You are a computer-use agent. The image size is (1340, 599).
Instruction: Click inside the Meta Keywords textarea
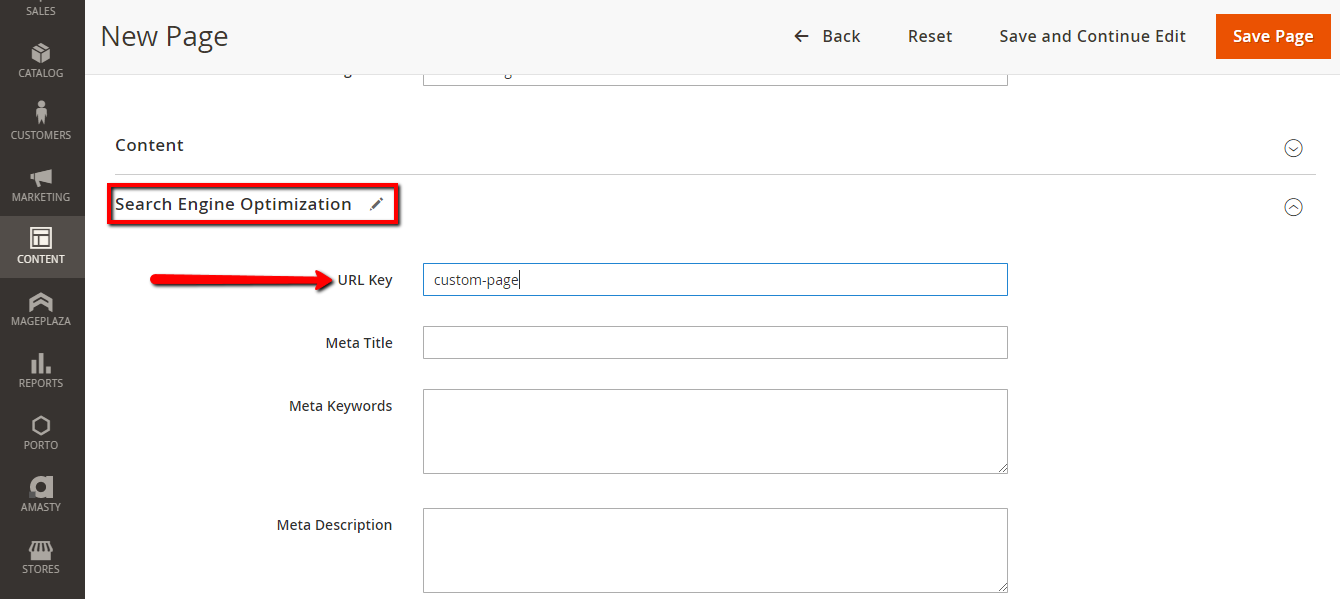click(715, 431)
